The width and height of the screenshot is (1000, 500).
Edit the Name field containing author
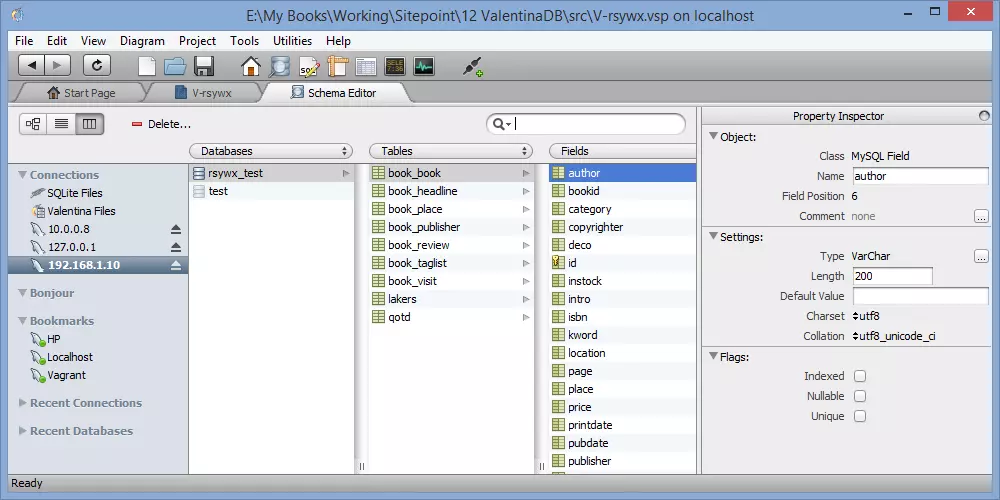coord(920,176)
